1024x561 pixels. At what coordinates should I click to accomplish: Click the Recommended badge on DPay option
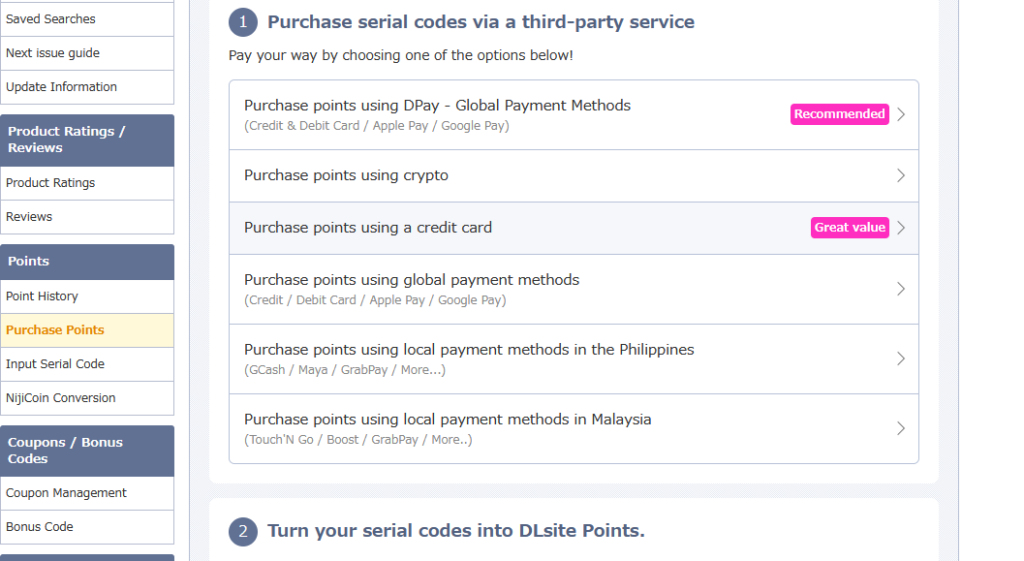click(x=839, y=114)
